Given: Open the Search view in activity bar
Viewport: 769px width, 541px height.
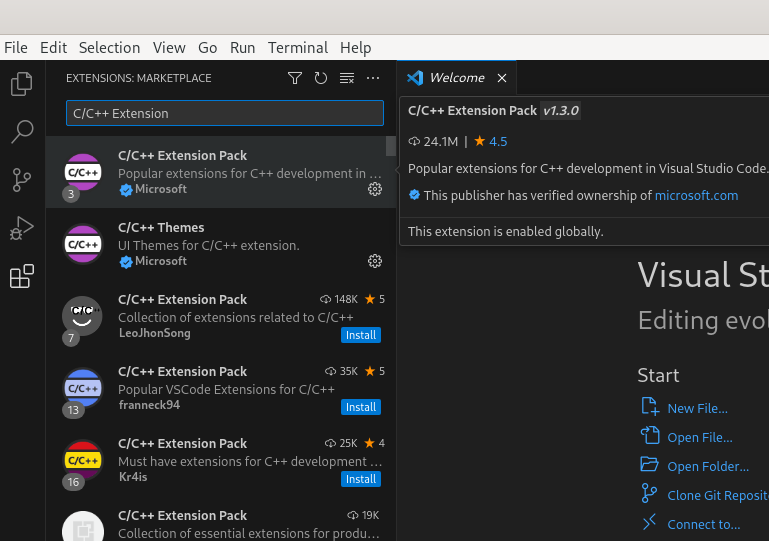Looking at the screenshot, I should point(21,132).
